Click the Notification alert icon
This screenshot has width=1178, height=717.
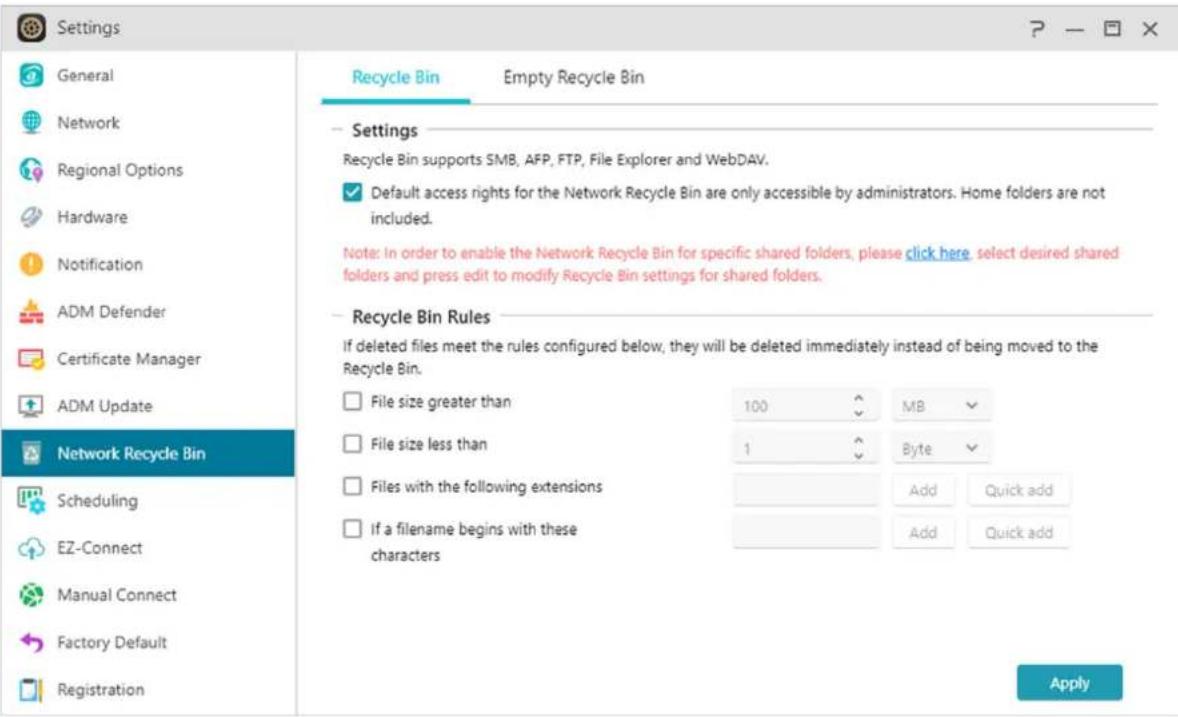(30, 265)
